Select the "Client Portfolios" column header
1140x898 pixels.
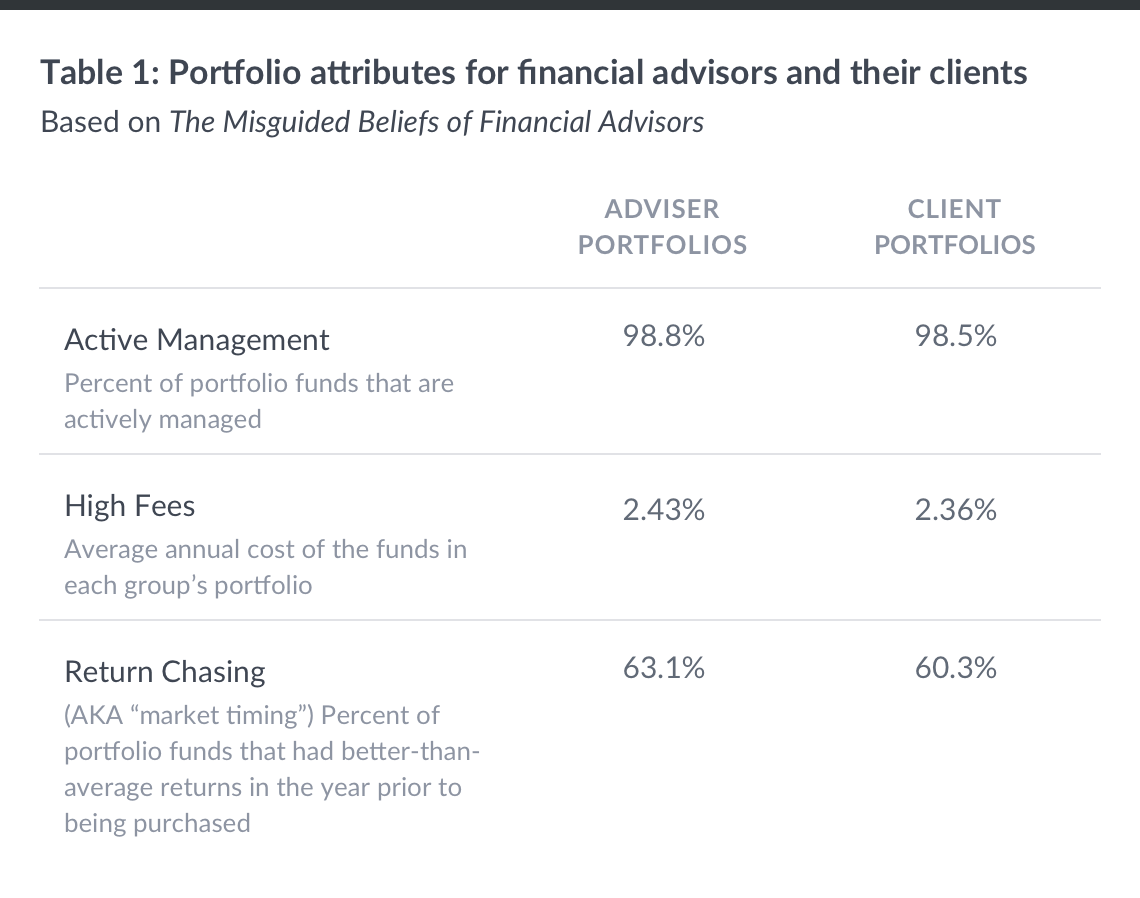(x=954, y=227)
